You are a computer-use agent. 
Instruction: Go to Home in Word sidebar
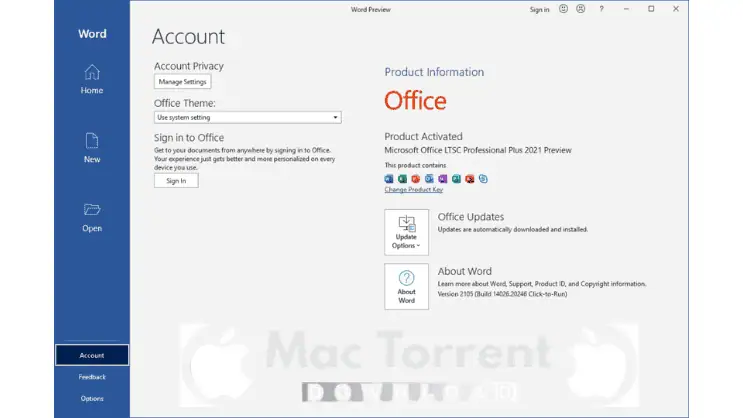[x=92, y=80]
